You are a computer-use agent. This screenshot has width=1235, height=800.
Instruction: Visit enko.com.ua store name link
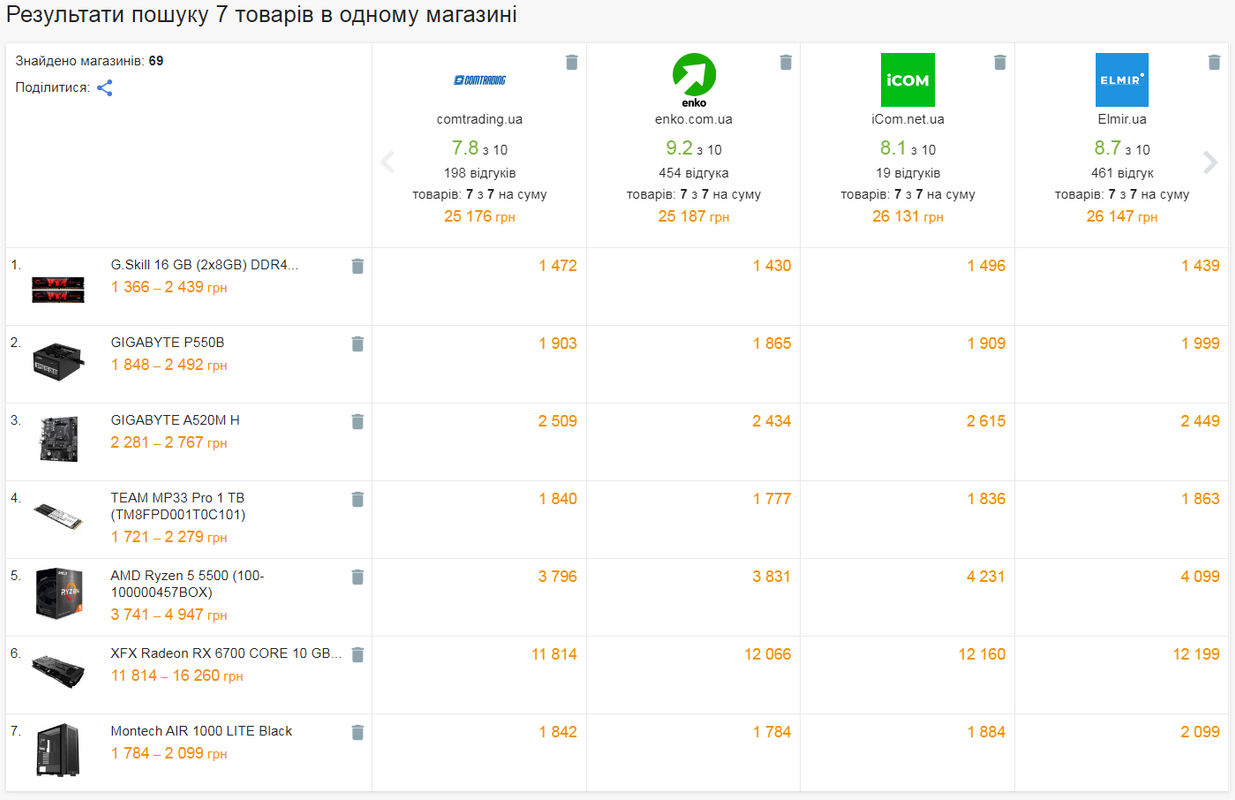coord(694,119)
